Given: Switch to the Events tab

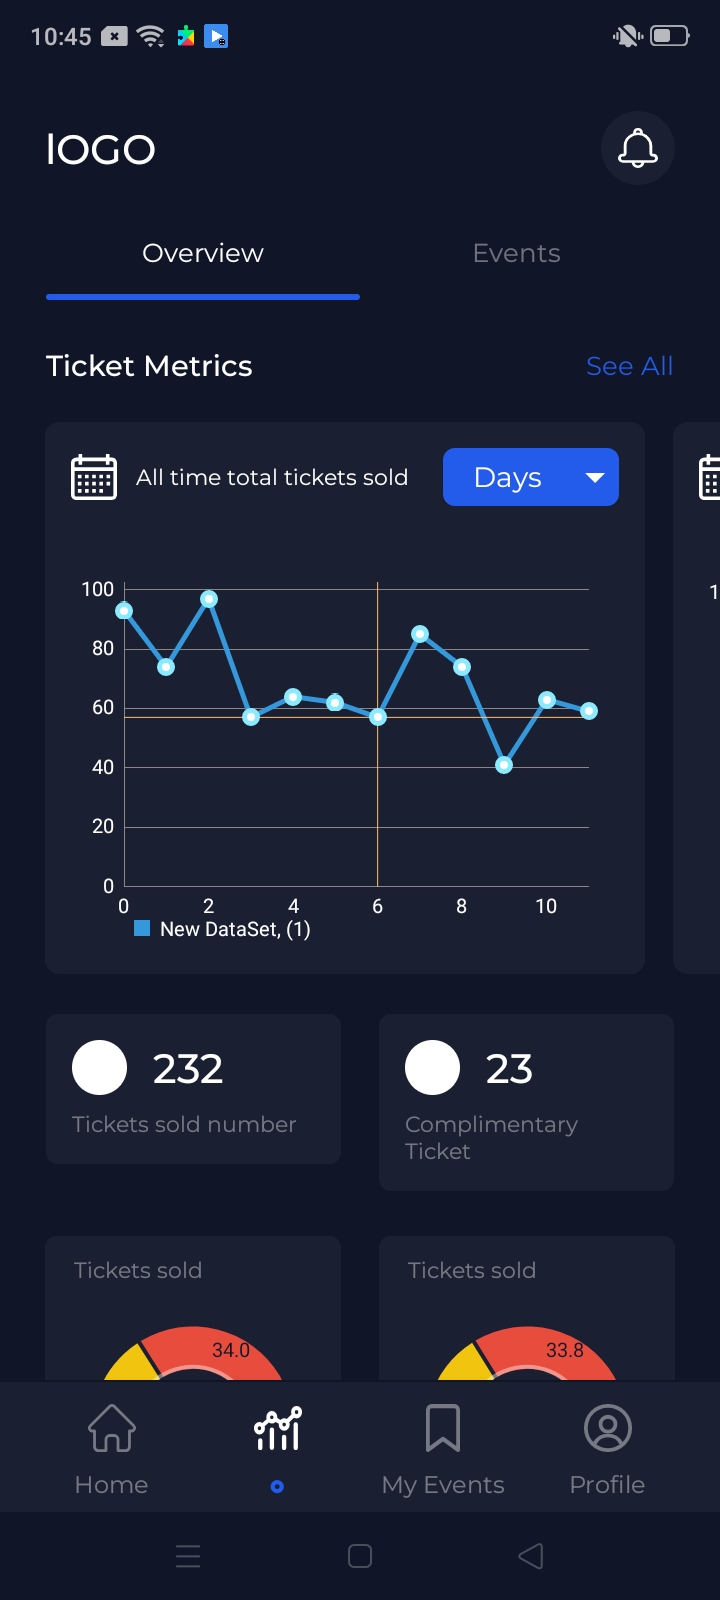Looking at the screenshot, I should tap(516, 254).
